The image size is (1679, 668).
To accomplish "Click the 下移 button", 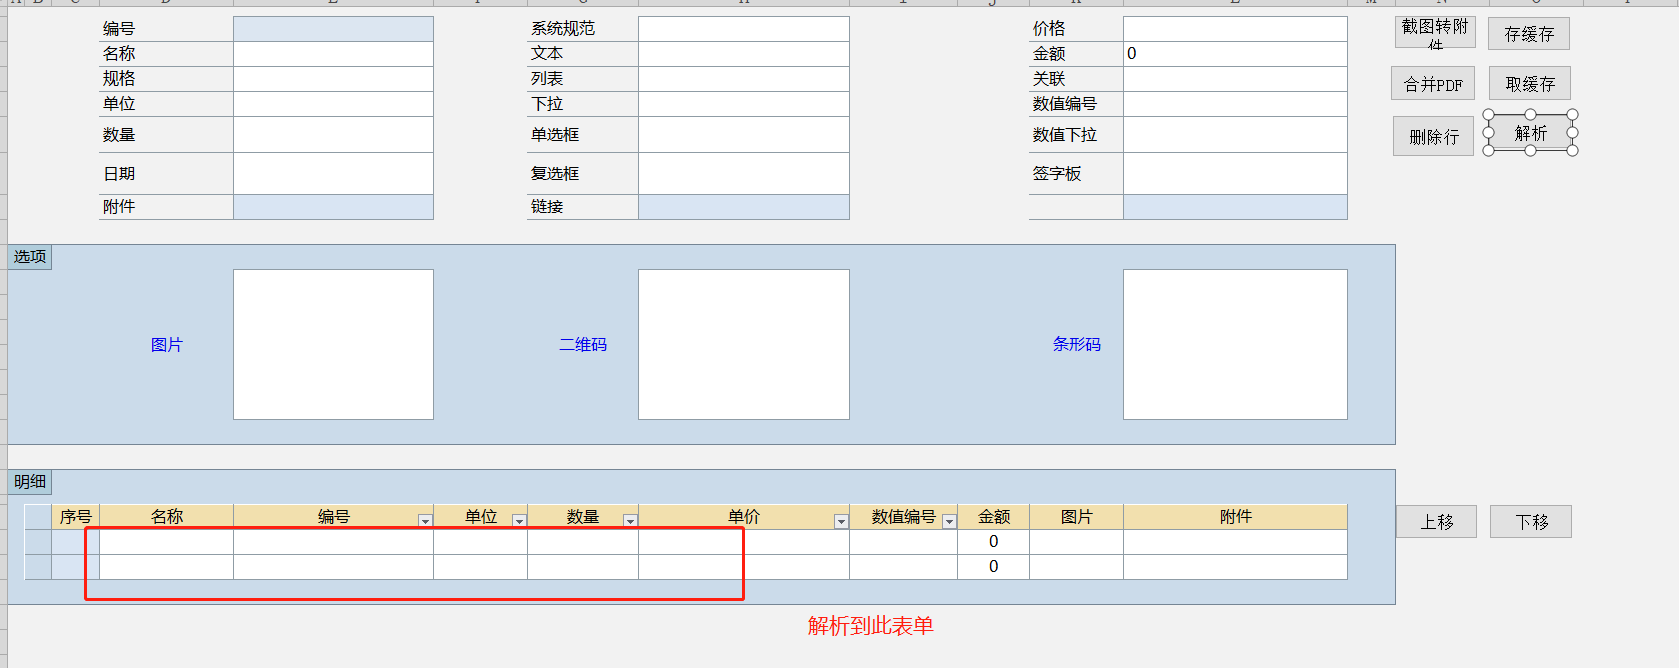I will tap(1530, 522).
